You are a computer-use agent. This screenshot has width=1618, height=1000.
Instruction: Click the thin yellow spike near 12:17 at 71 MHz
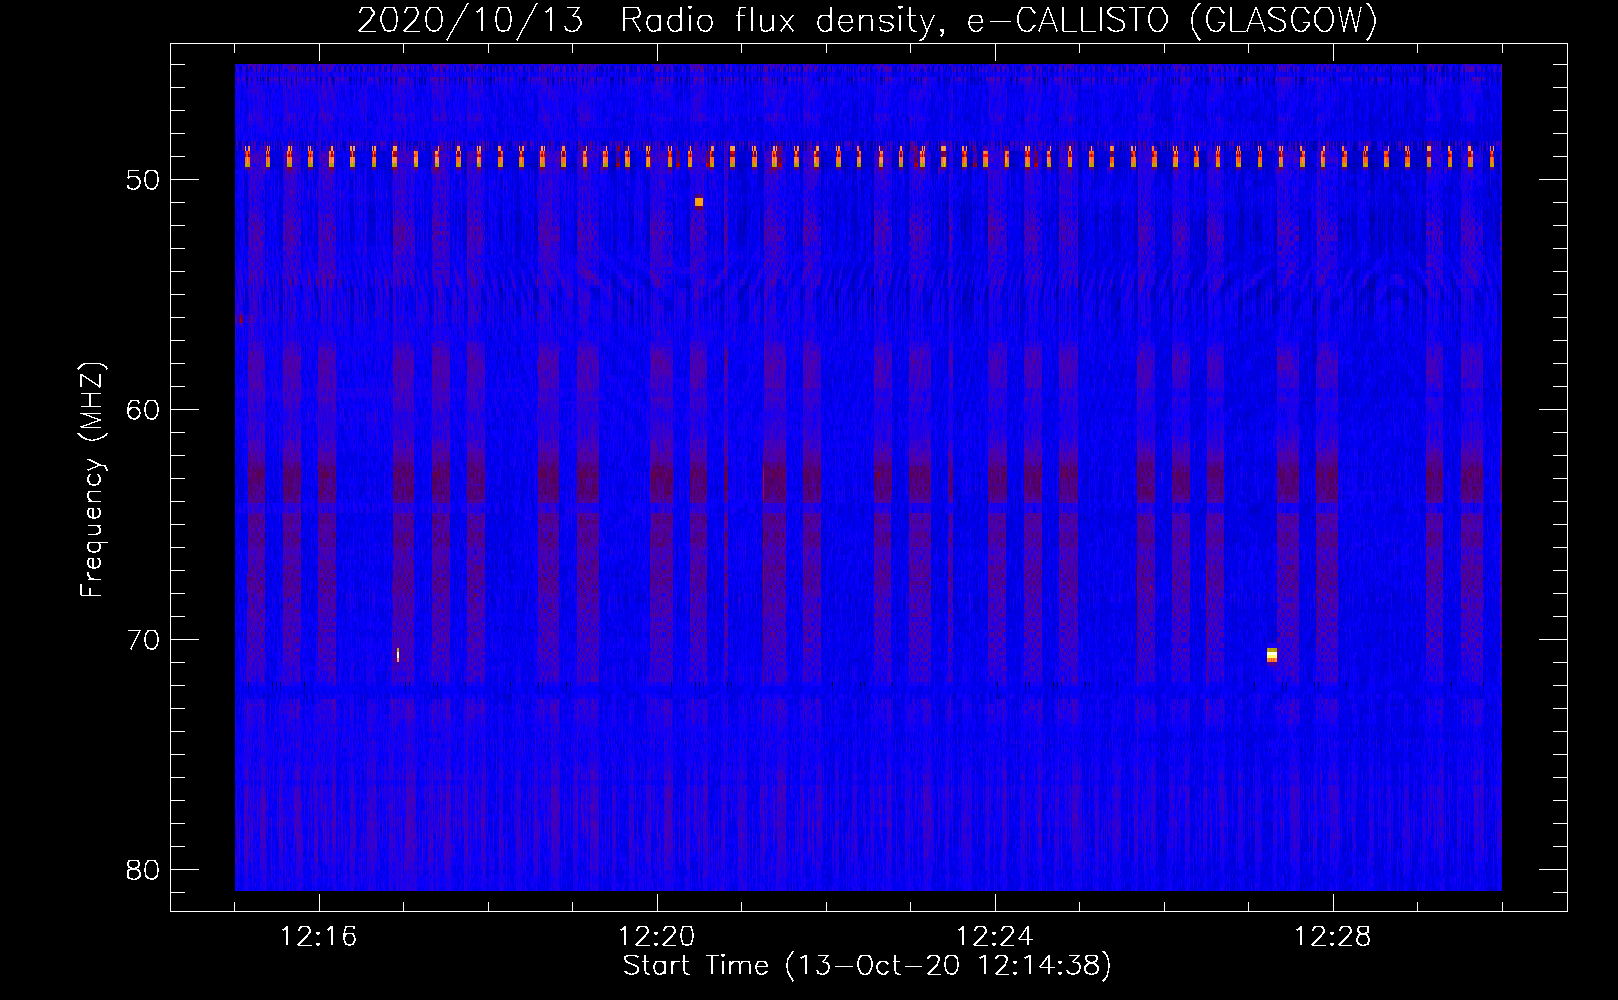point(398,655)
